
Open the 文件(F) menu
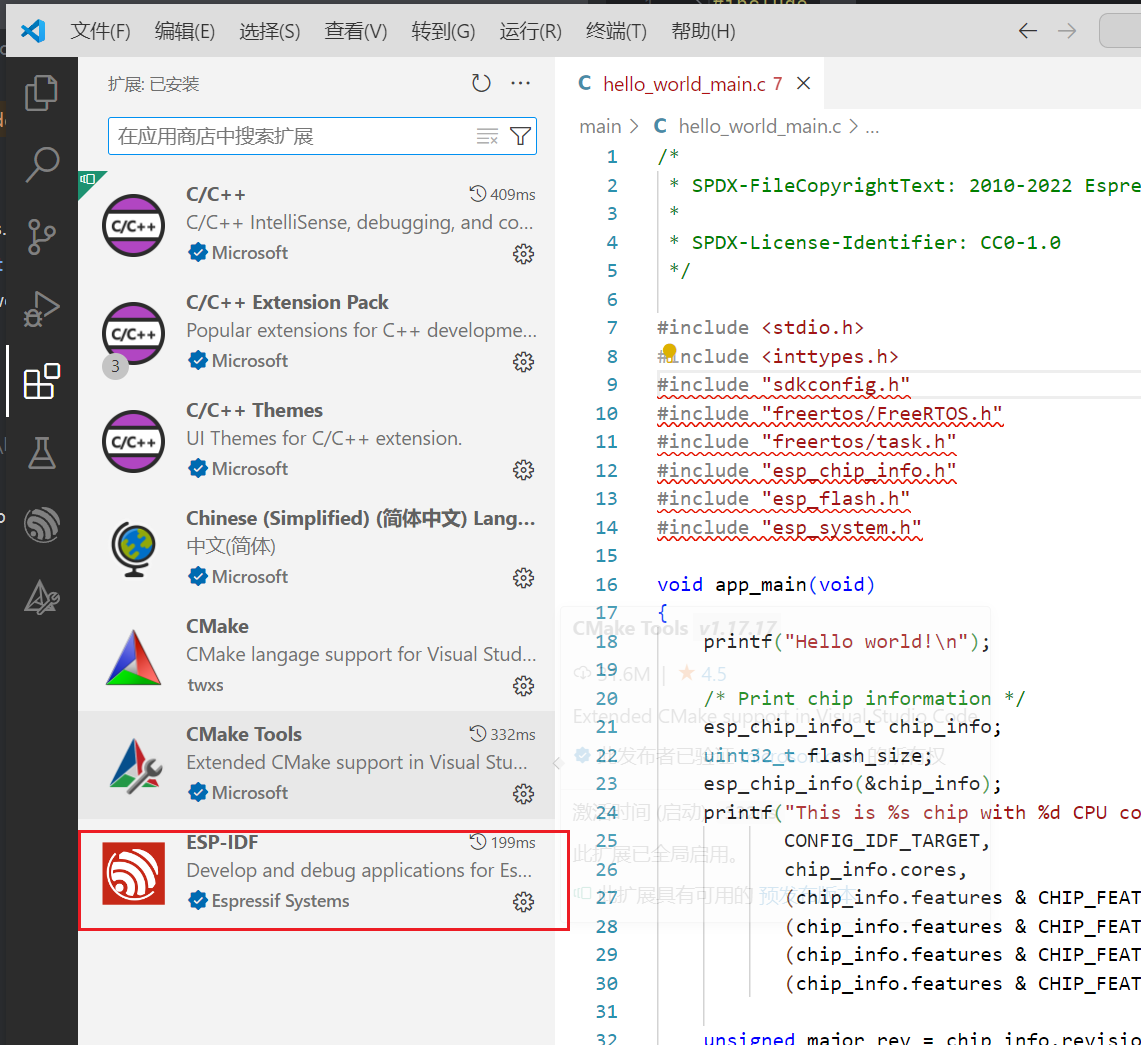(100, 31)
